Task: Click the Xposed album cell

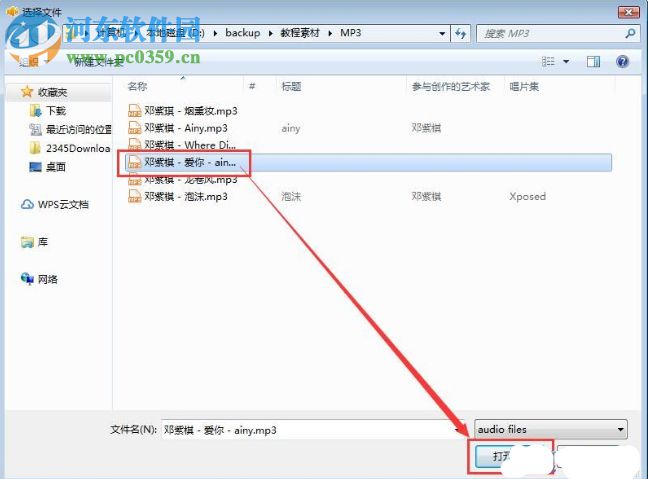Action: tap(527, 196)
